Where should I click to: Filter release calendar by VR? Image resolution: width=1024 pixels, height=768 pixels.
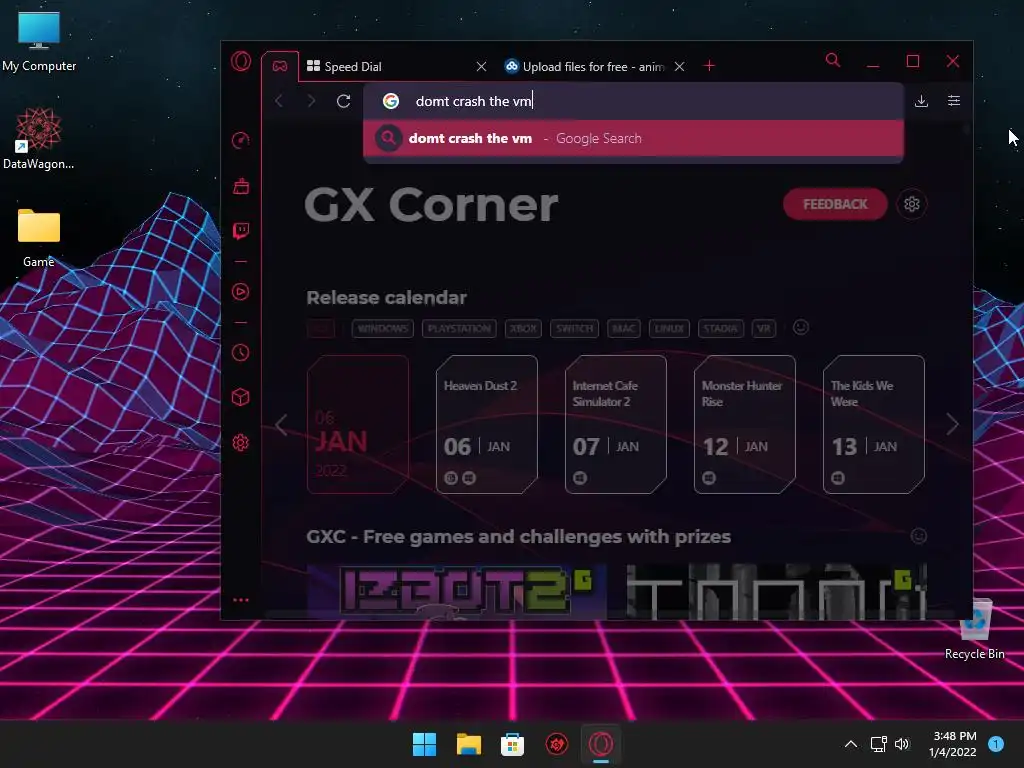tap(763, 328)
